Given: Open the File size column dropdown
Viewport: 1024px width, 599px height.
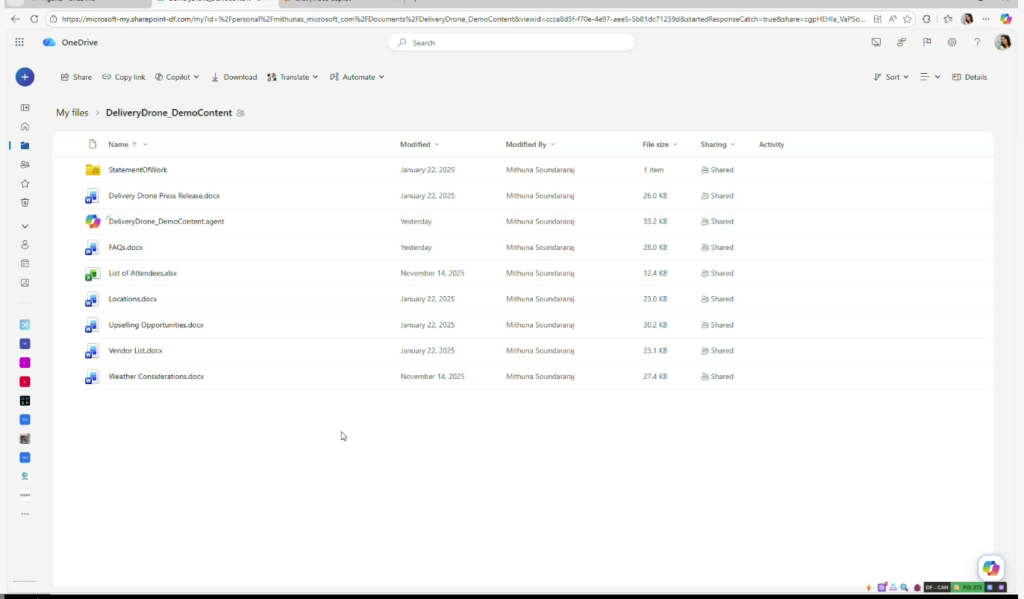Looking at the screenshot, I should [x=675, y=144].
